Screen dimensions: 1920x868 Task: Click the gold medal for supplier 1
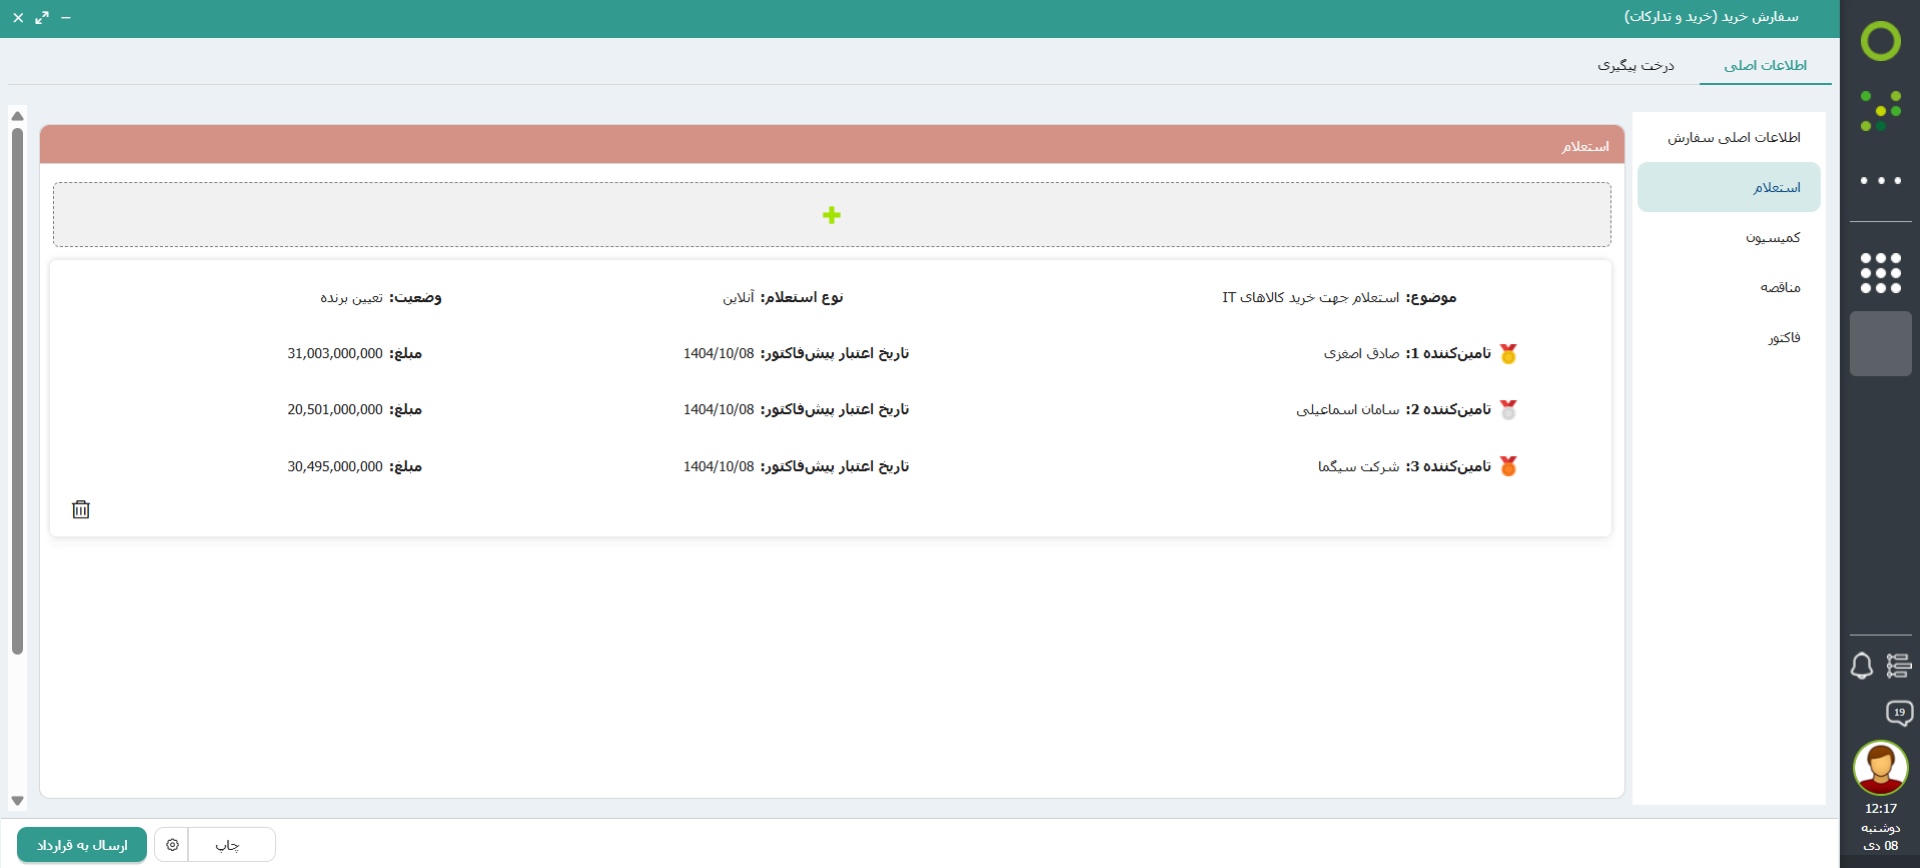coord(1508,354)
